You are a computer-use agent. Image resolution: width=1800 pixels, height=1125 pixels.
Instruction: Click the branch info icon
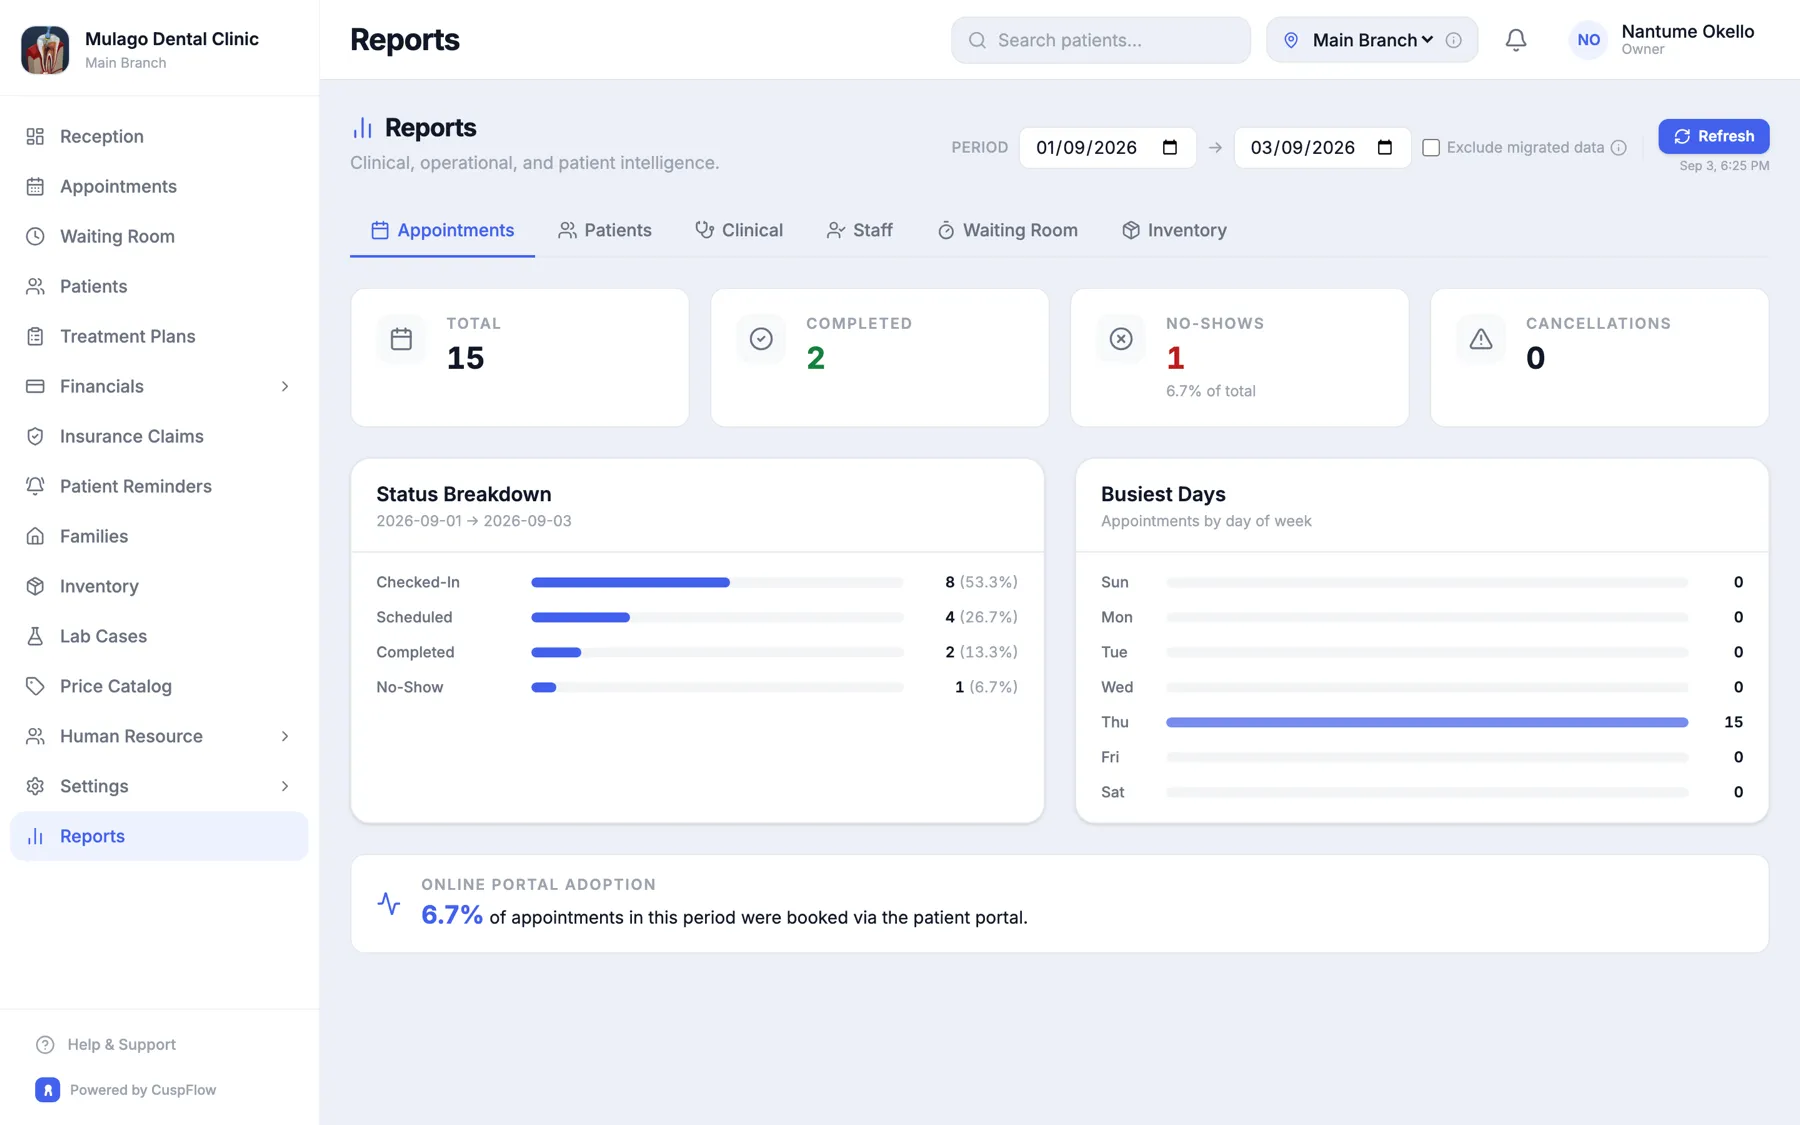[x=1454, y=40]
